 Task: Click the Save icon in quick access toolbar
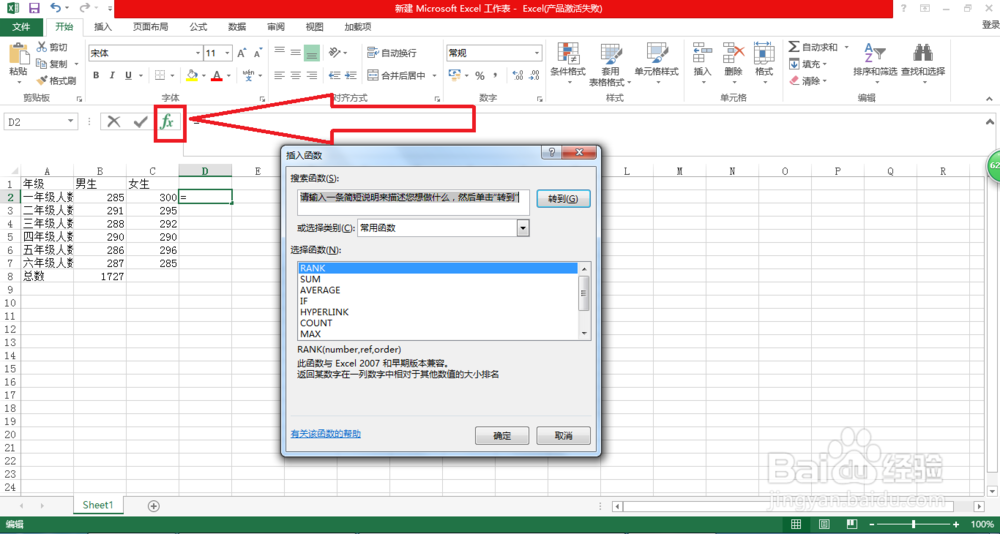pos(34,8)
